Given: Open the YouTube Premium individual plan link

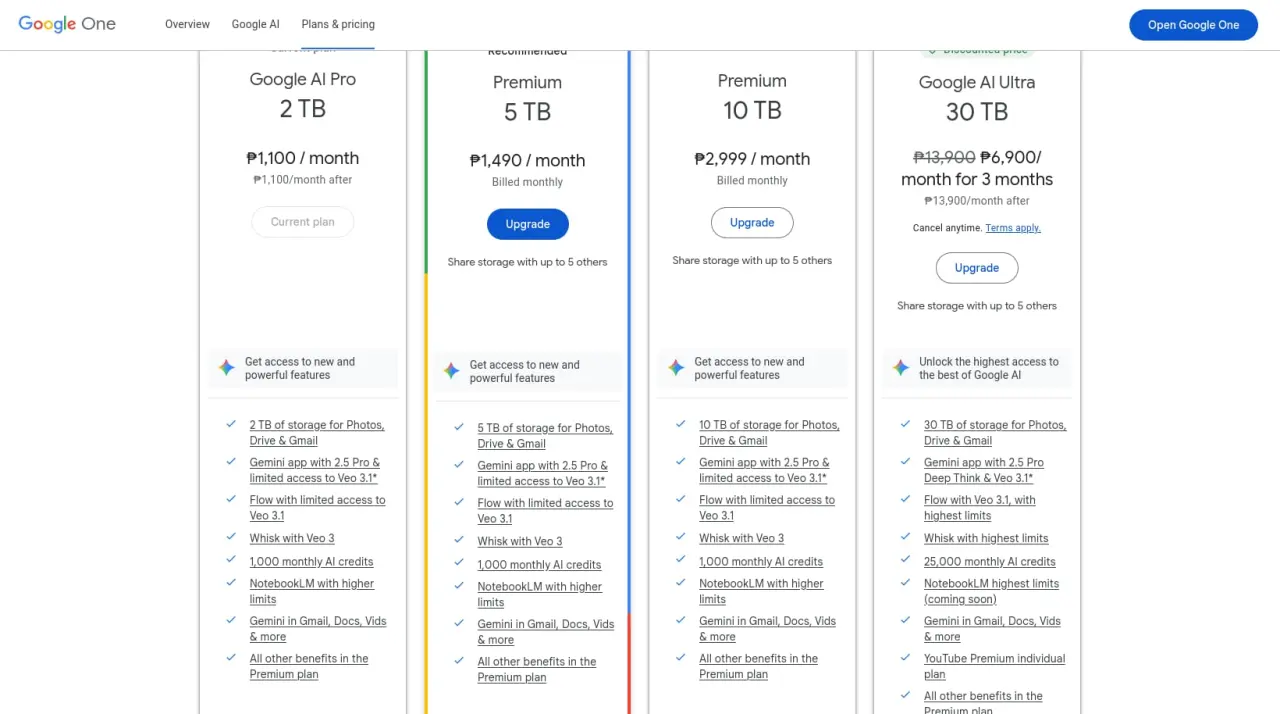Looking at the screenshot, I should pyautogui.click(x=994, y=666).
